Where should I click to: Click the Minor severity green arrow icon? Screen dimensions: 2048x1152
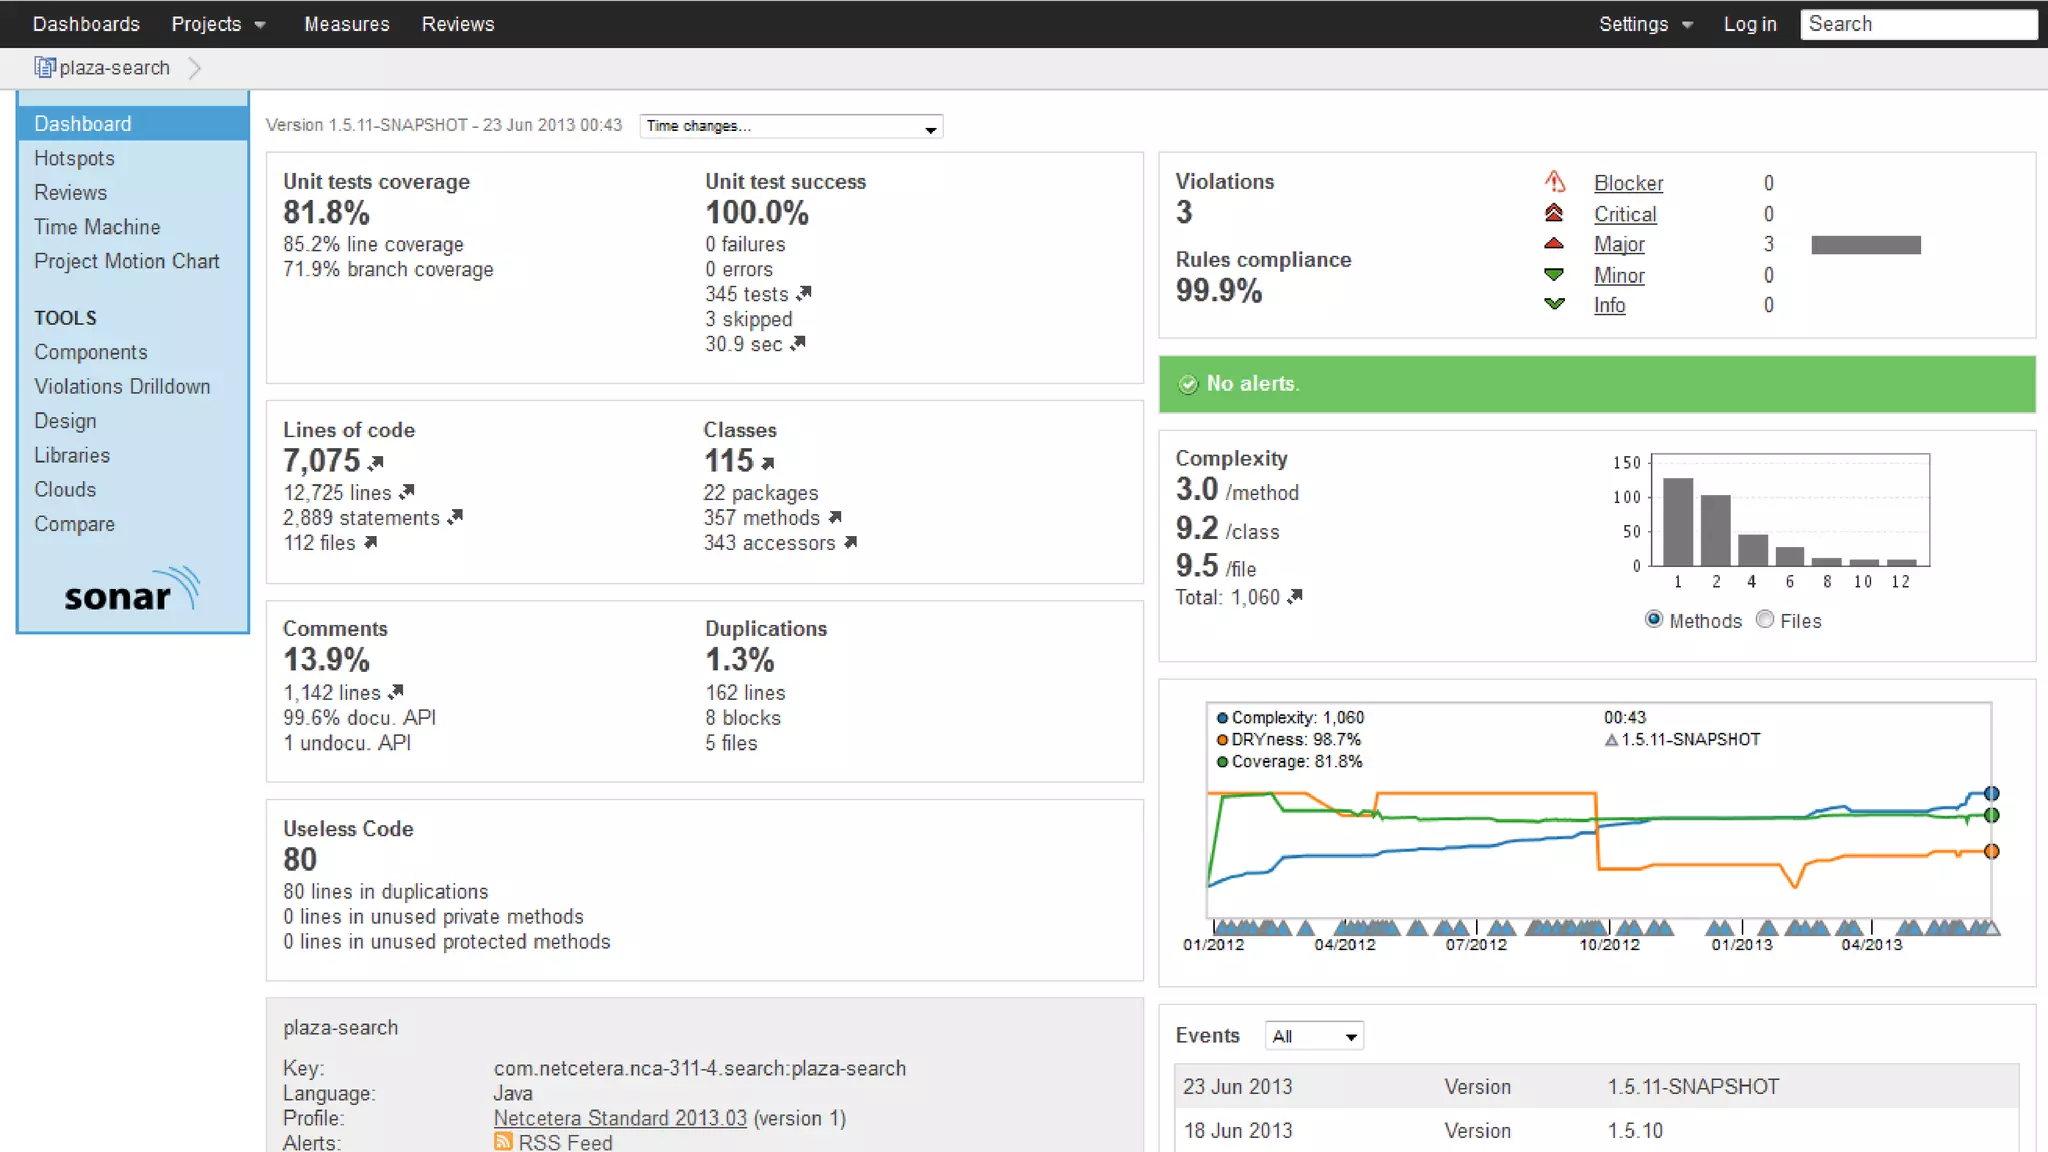pyautogui.click(x=1554, y=274)
